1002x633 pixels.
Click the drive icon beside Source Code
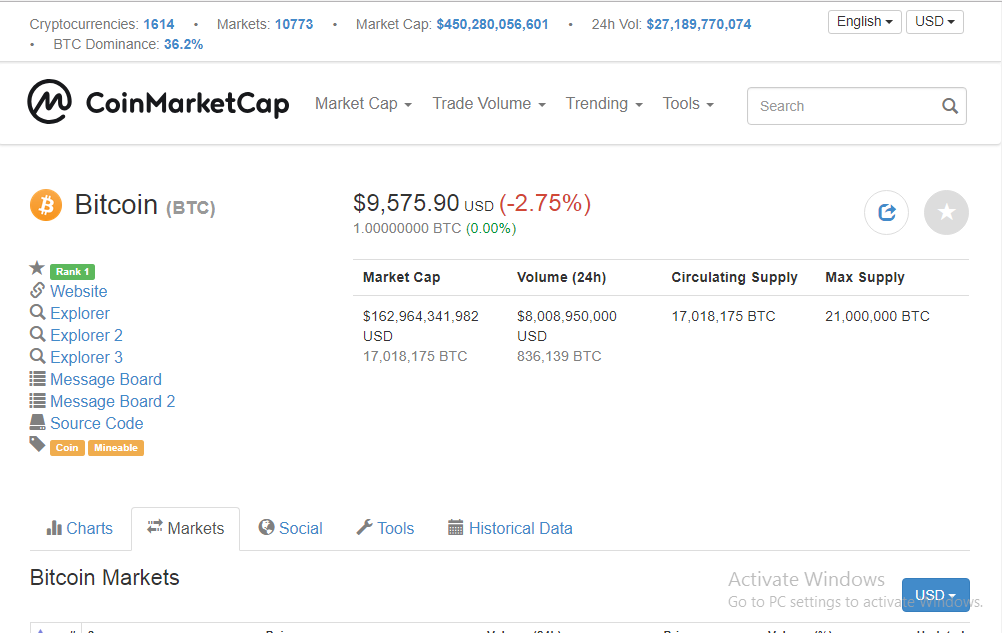38,422
